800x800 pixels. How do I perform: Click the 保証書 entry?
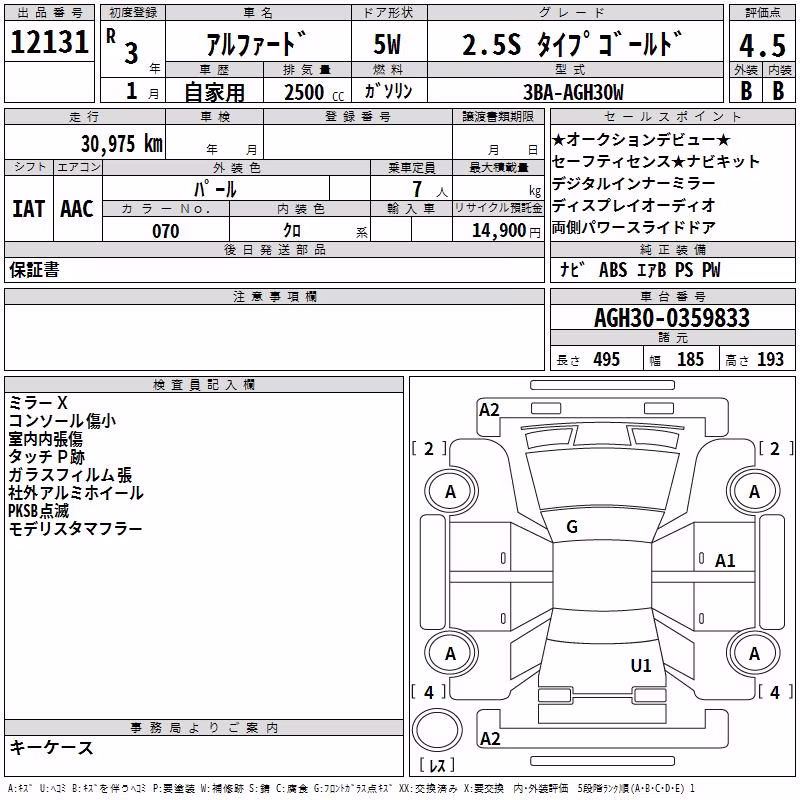tap(34, 269)
